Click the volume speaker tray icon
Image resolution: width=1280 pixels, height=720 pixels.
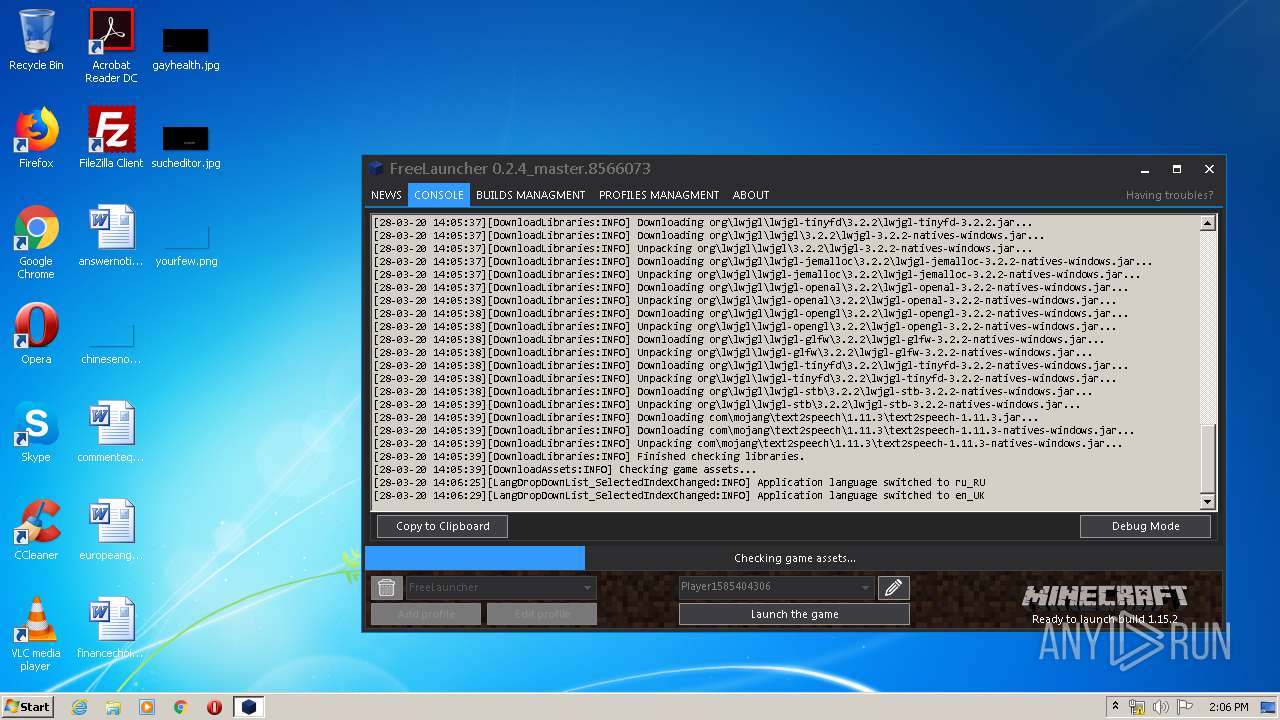pyautogui.click(x=1161, y=707)
